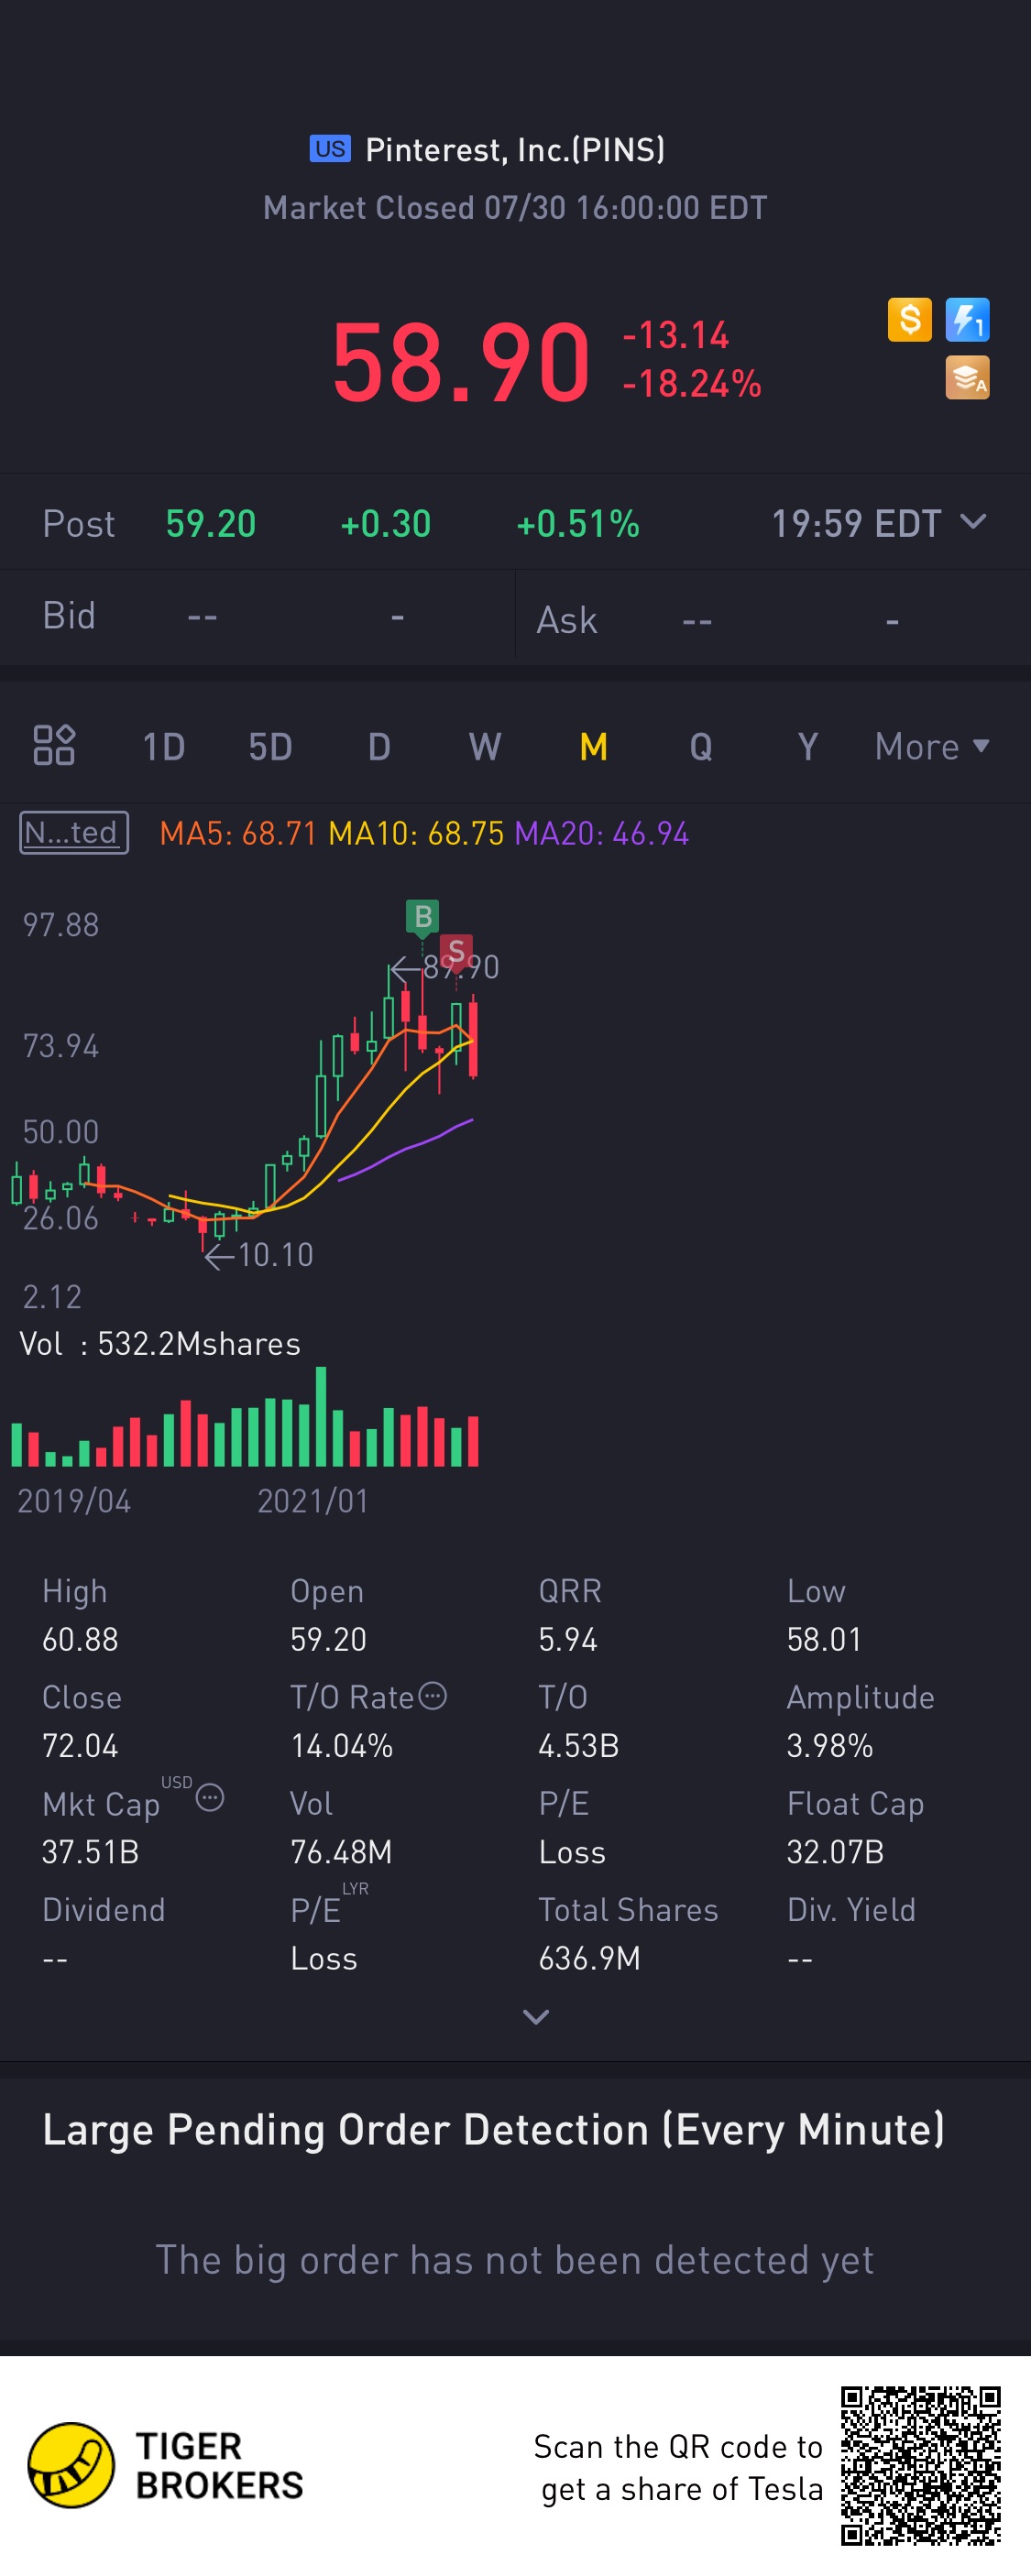Toggle the N...ted adjustment button
Viewport: 1031px width, 2576px height.
pyautogui.click(x=74, y=832)
